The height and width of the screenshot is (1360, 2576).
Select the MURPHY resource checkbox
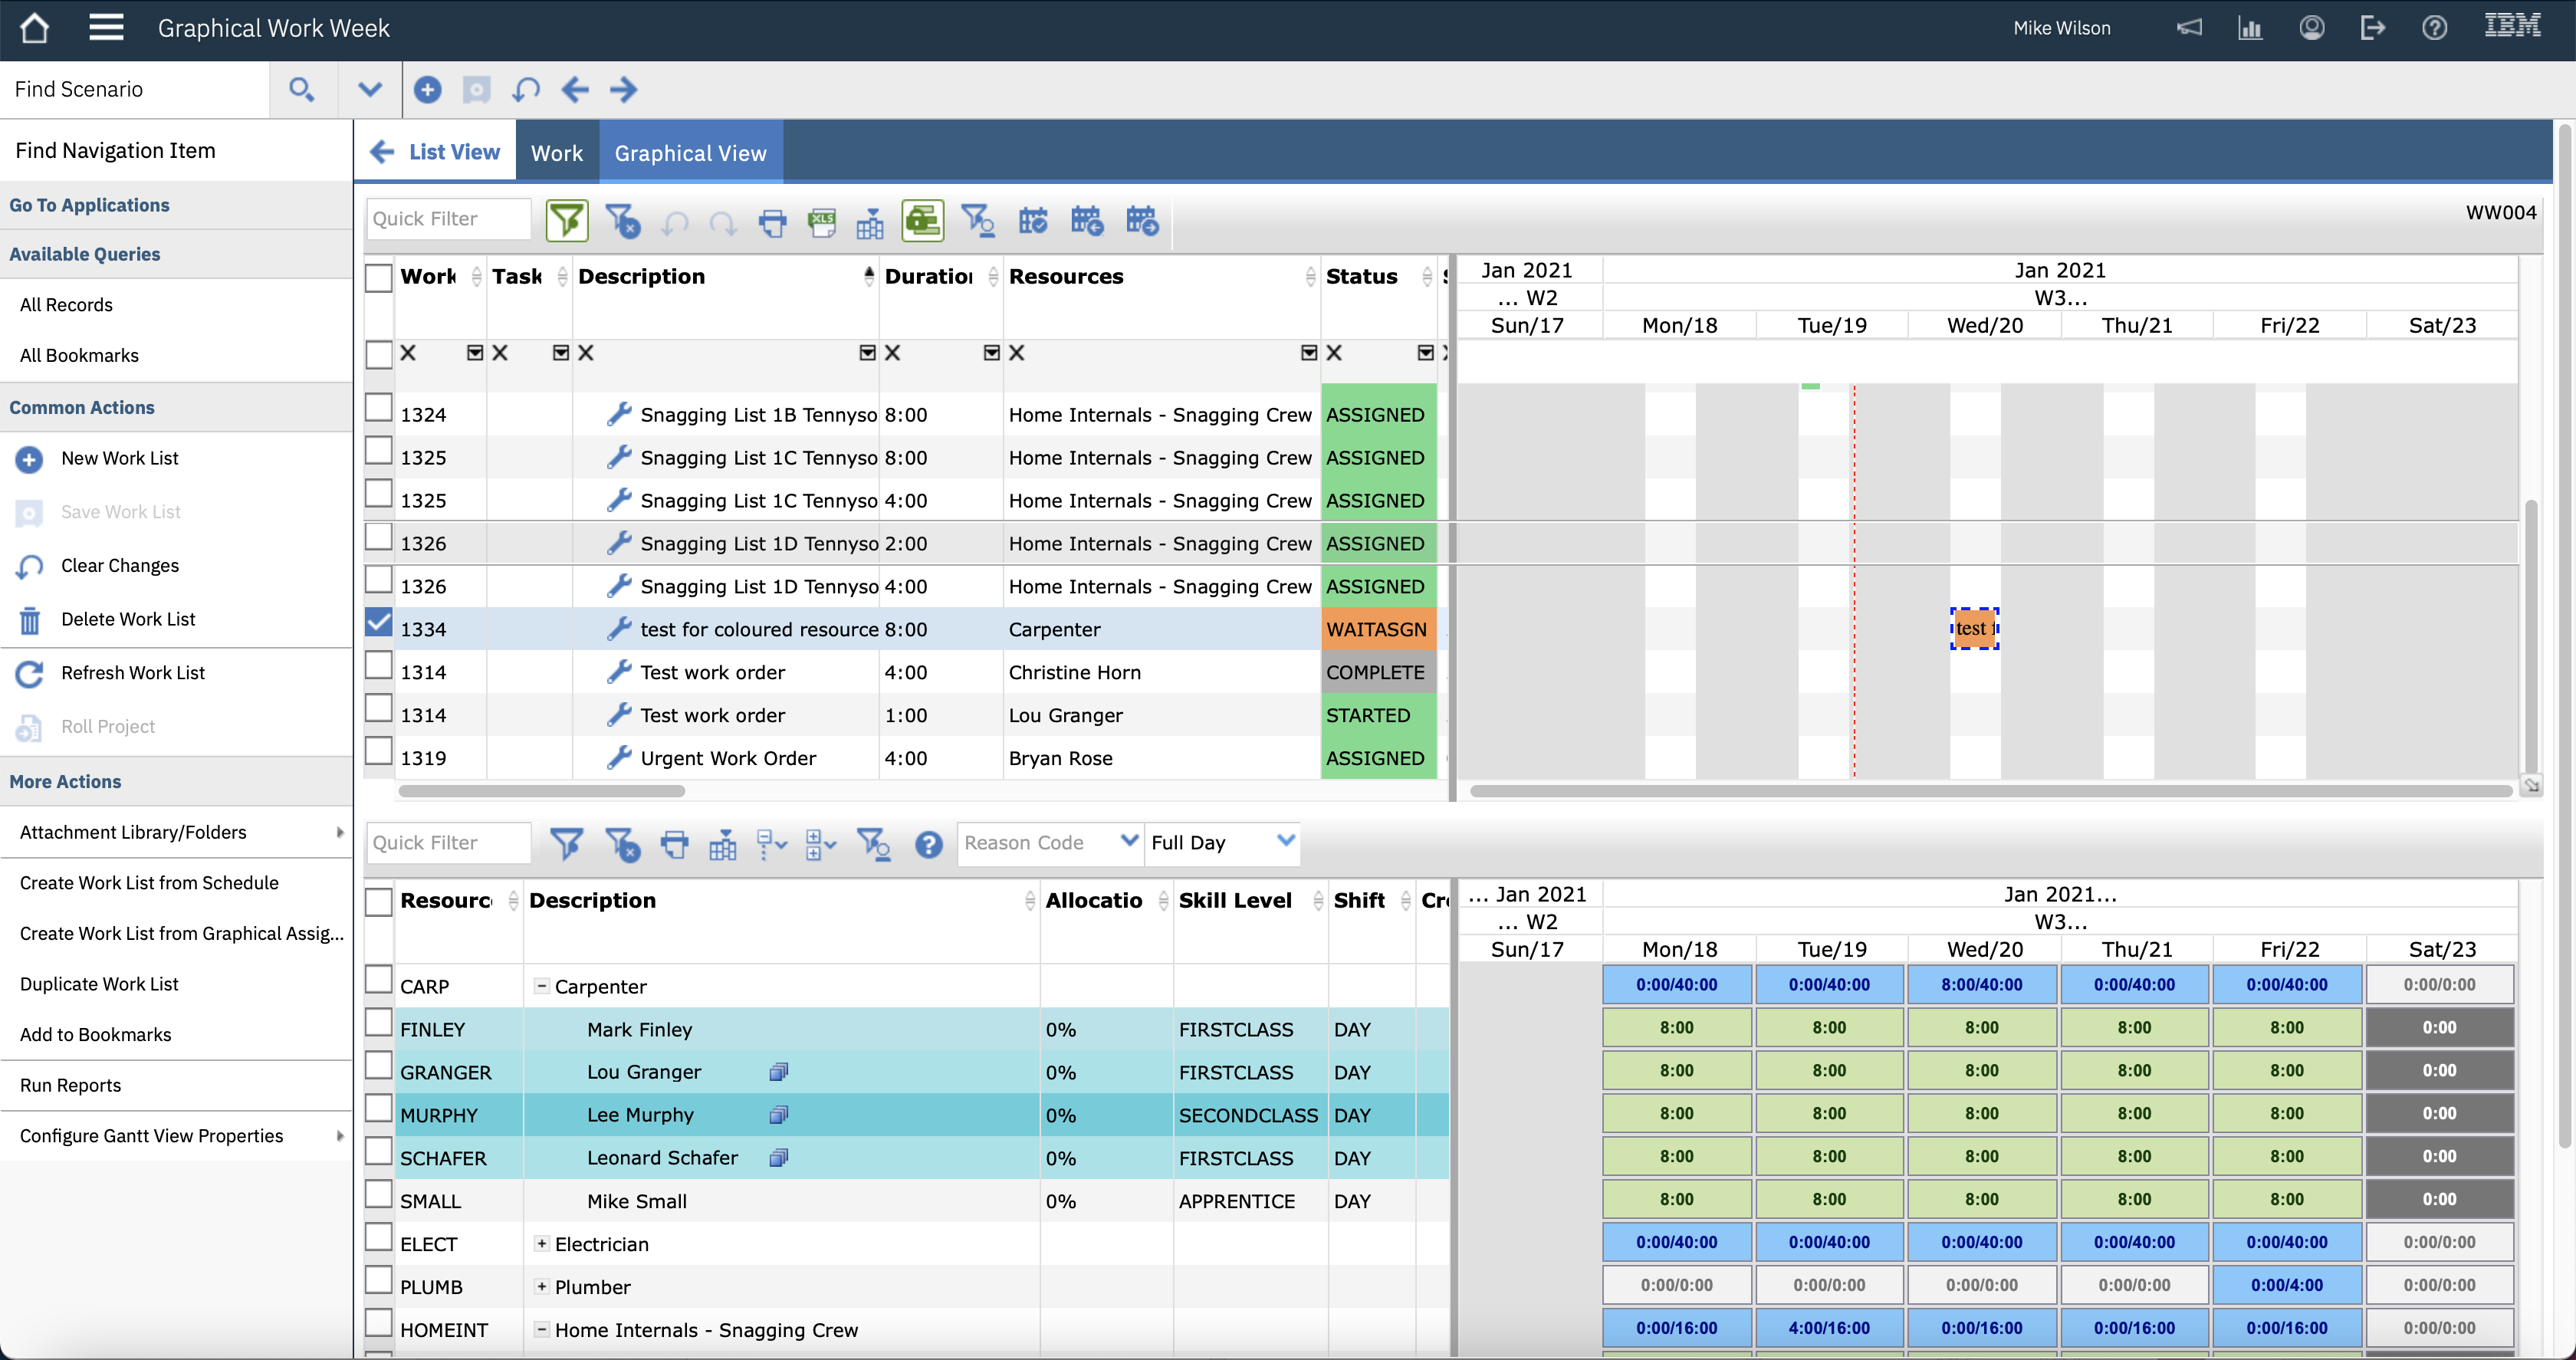pyautogui.click(x=379, y=1108)
